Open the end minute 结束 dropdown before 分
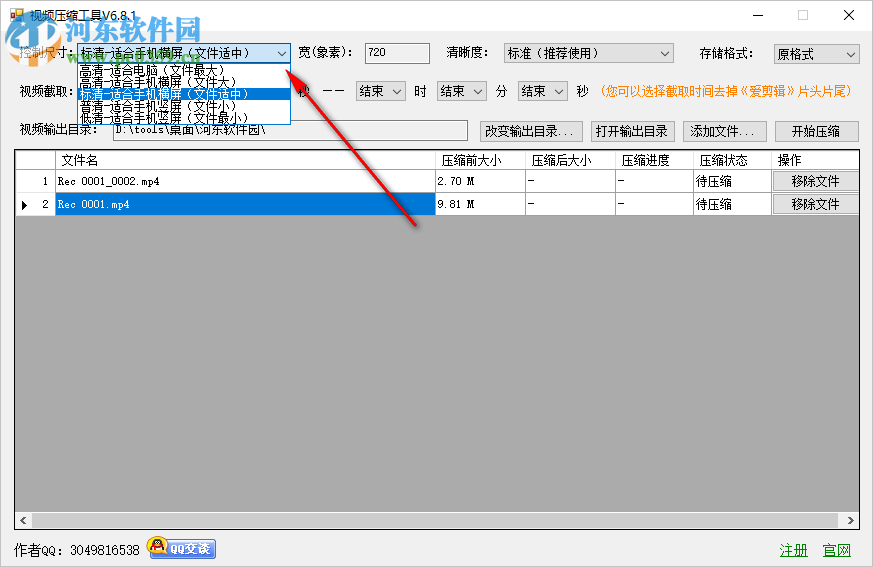Viewport: 873px width, 567px height. [462, 91]
